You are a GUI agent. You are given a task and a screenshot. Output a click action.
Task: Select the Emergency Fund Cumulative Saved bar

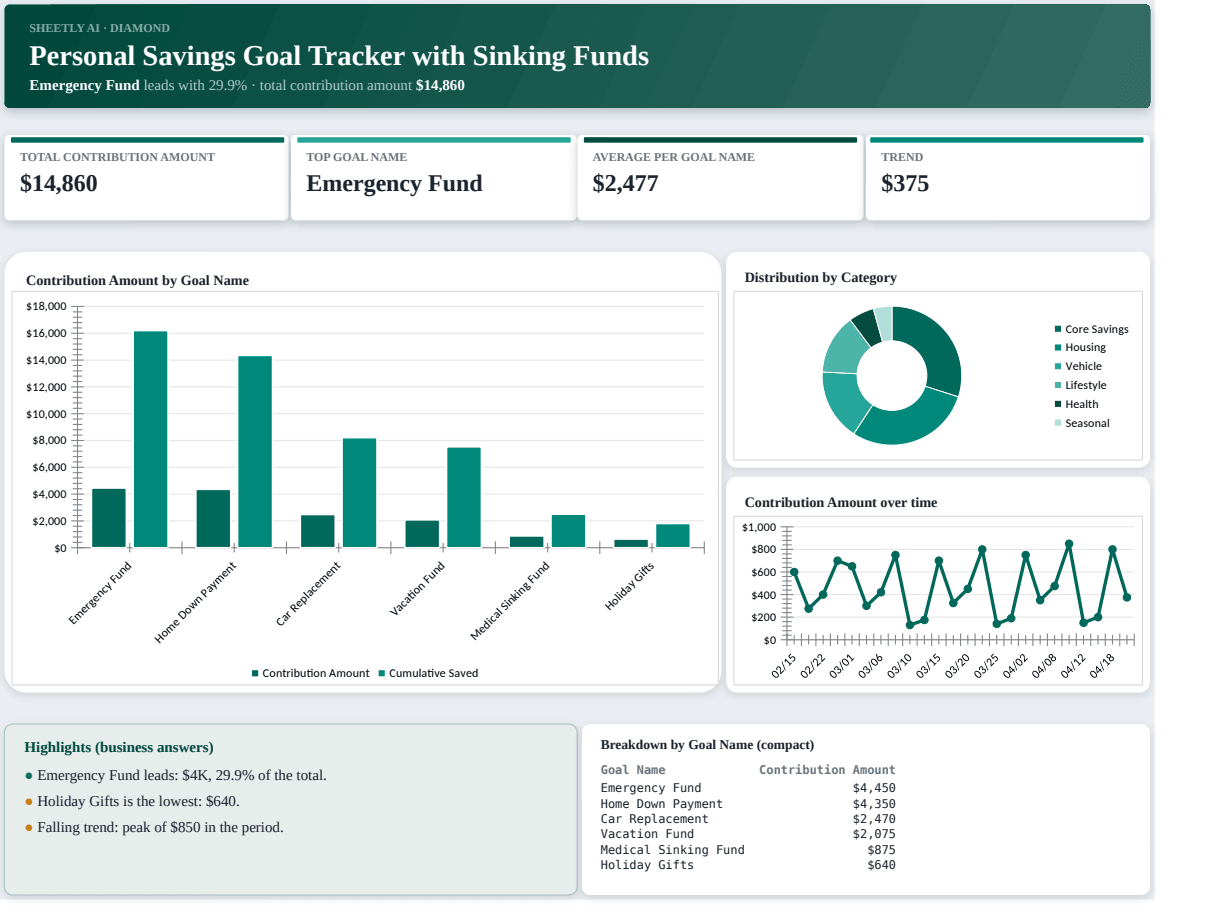tap(150, 439)
